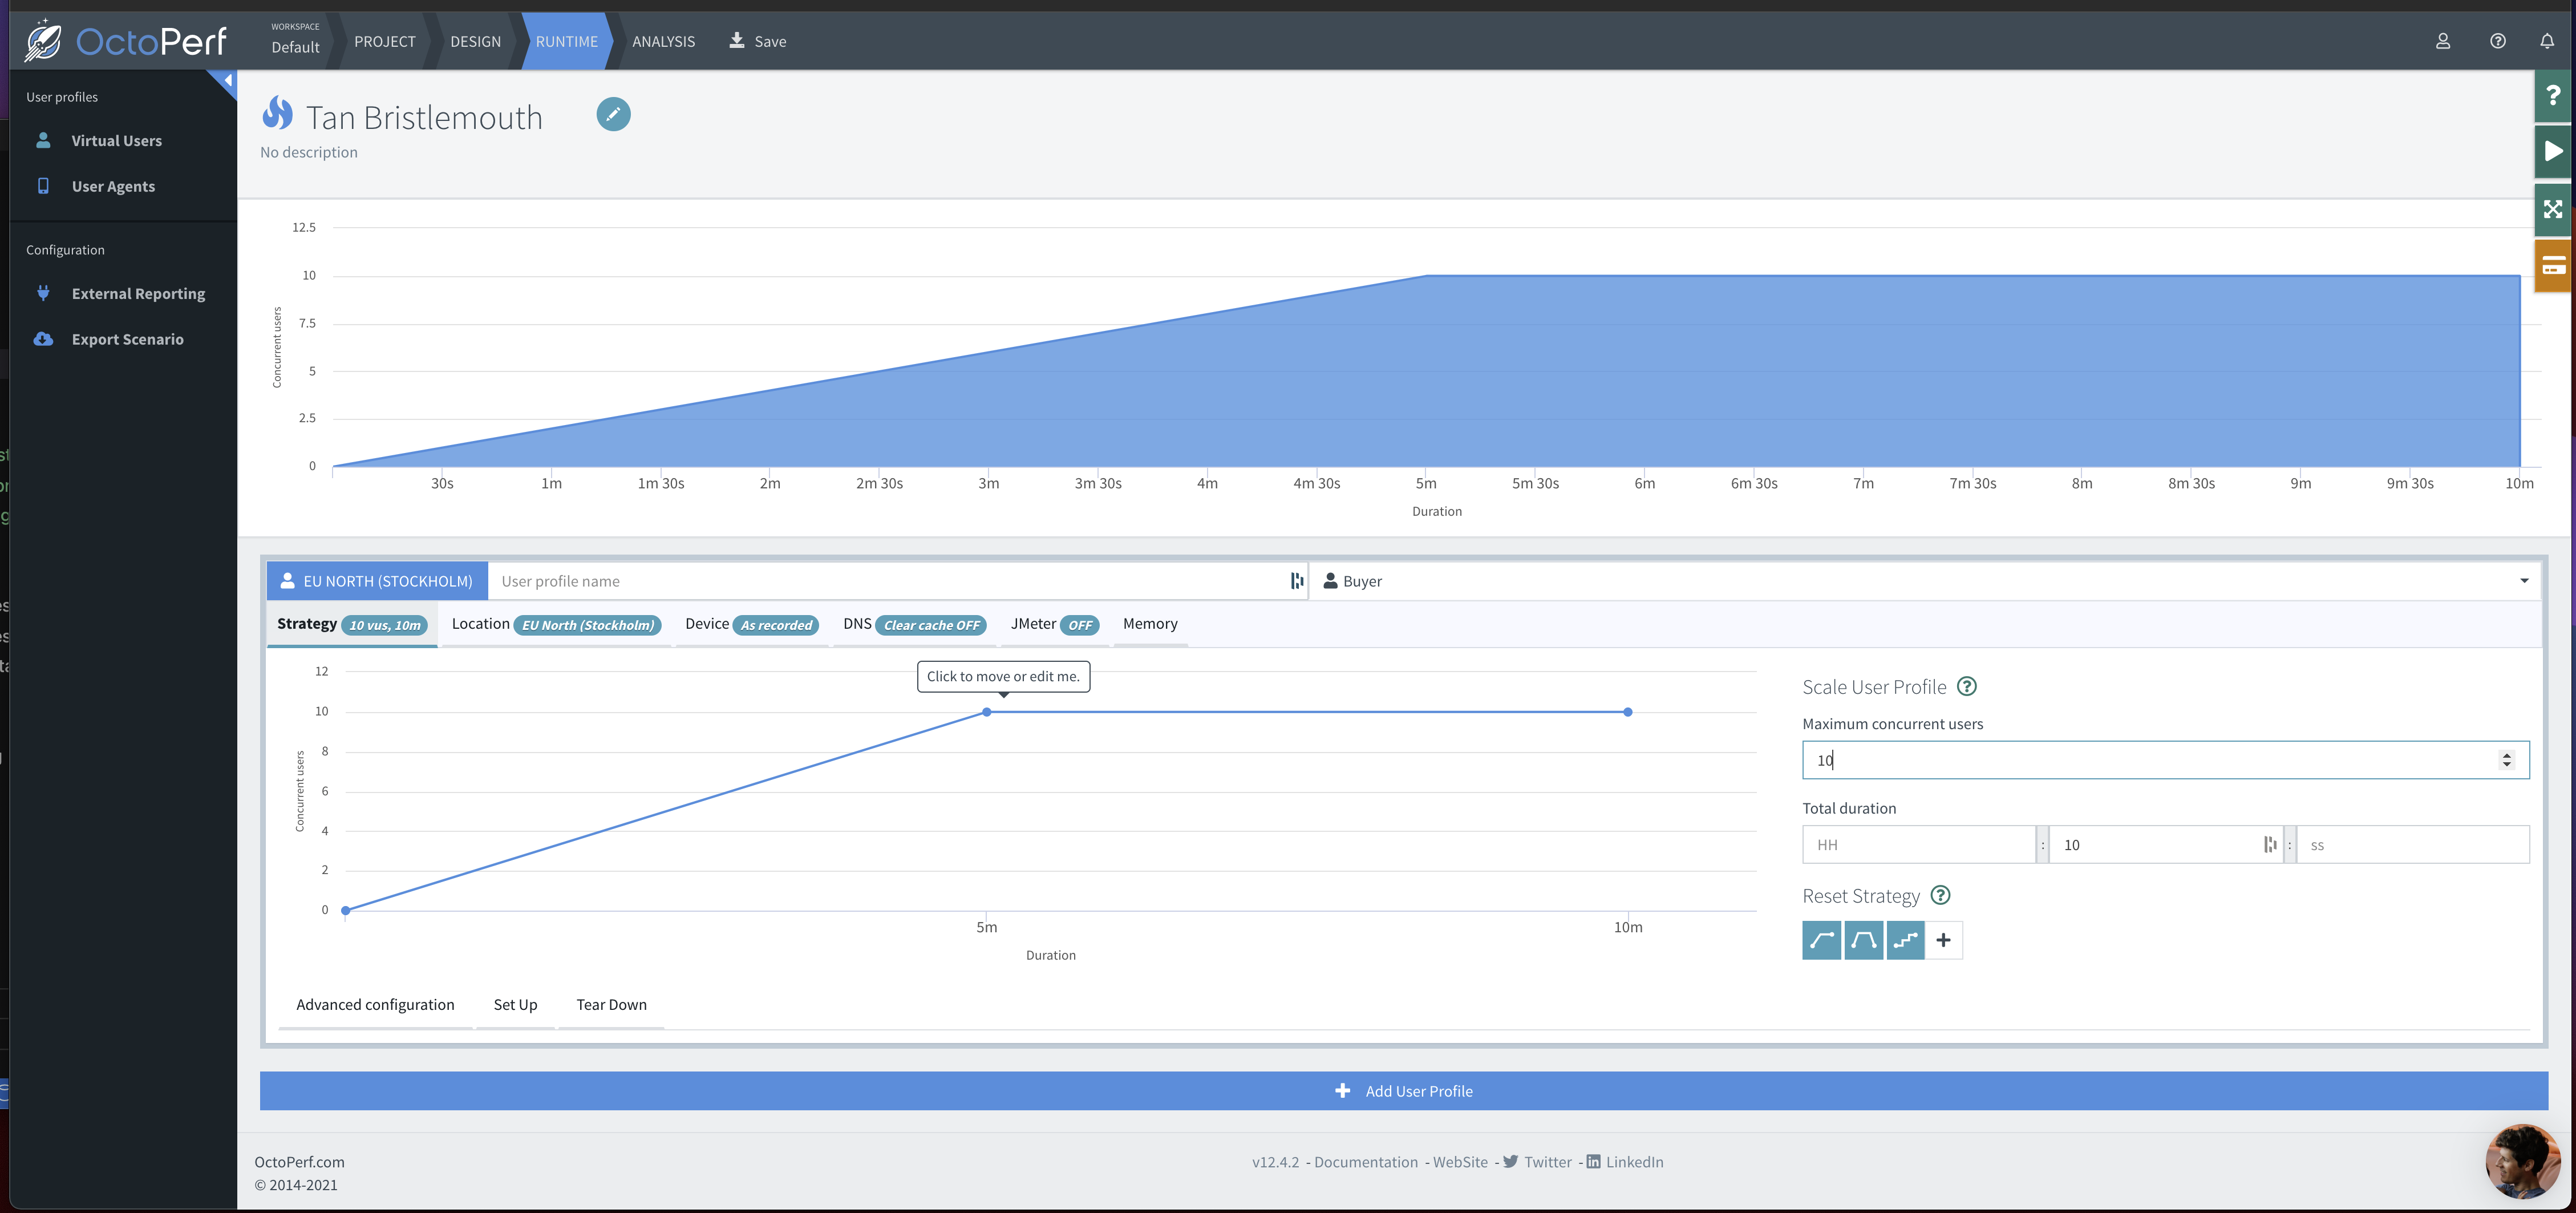The width and height of the screenshot is (2576, 1213).
Task: Select the Default workspace selector
Action: click(x=295, y=39)
